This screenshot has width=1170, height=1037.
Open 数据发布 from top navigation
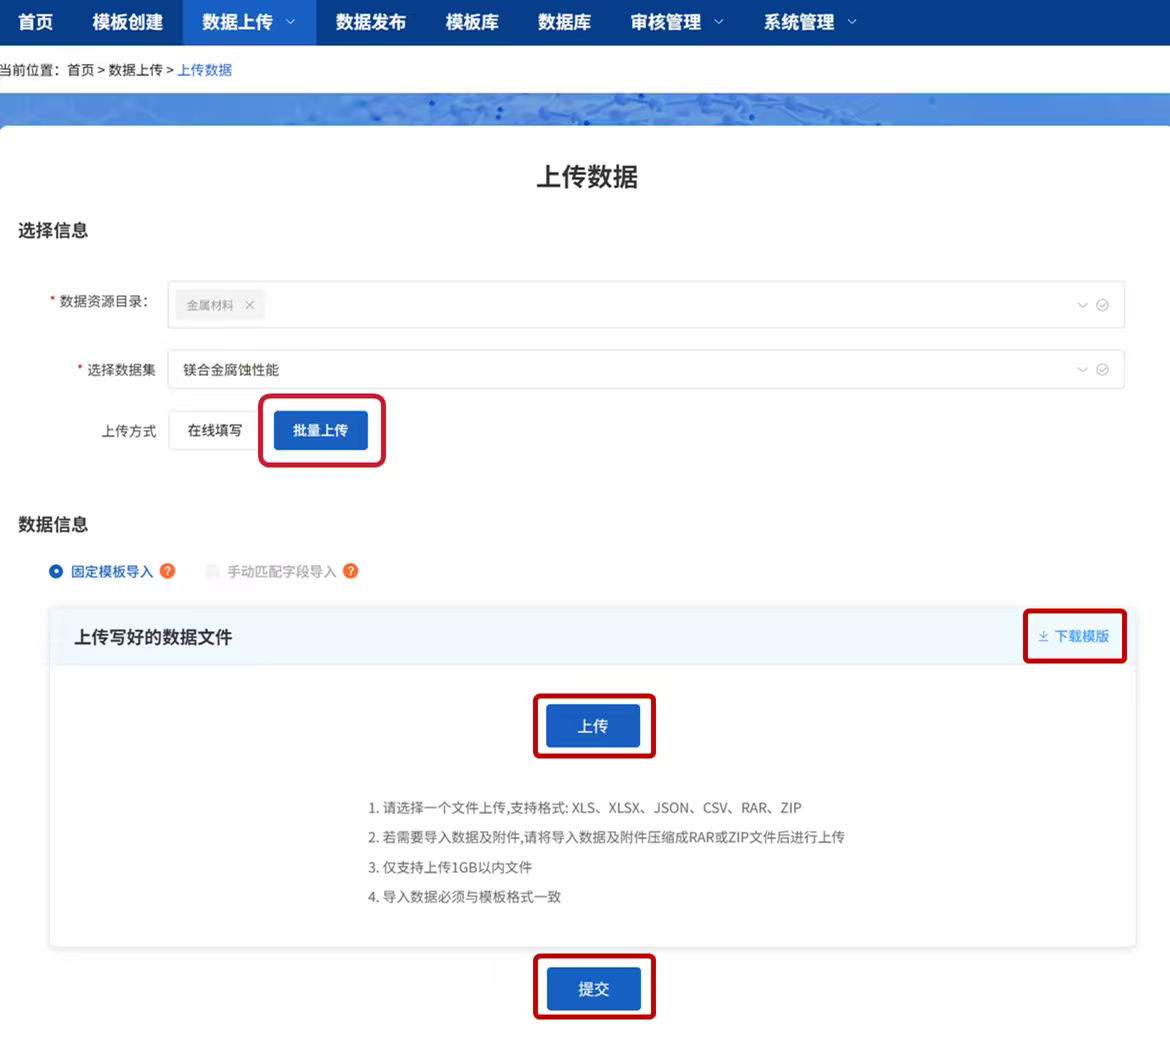click(x=370, y=22)
